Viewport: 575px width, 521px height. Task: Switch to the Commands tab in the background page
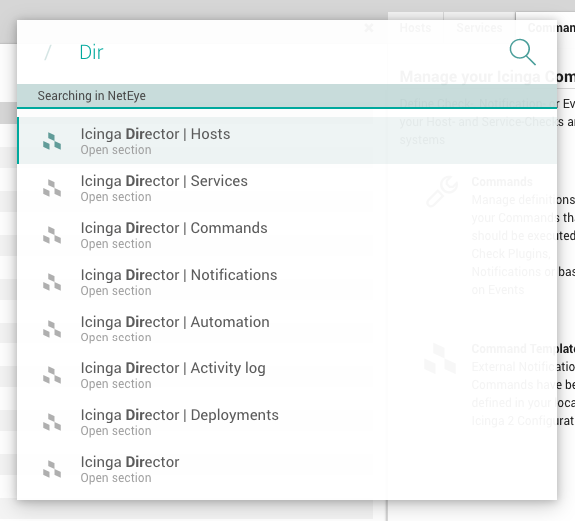tap(545, 28)
